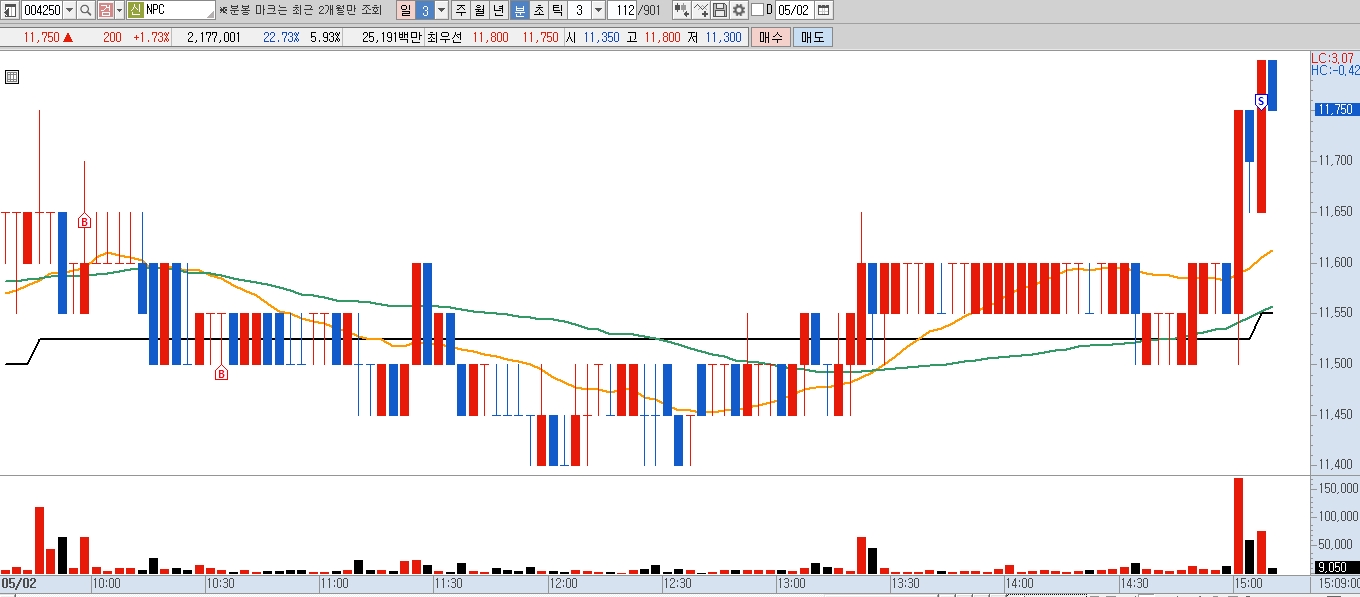Click the trade amount 25,191백만
The height and width of the screenshot is (597, 1360).
392,37
